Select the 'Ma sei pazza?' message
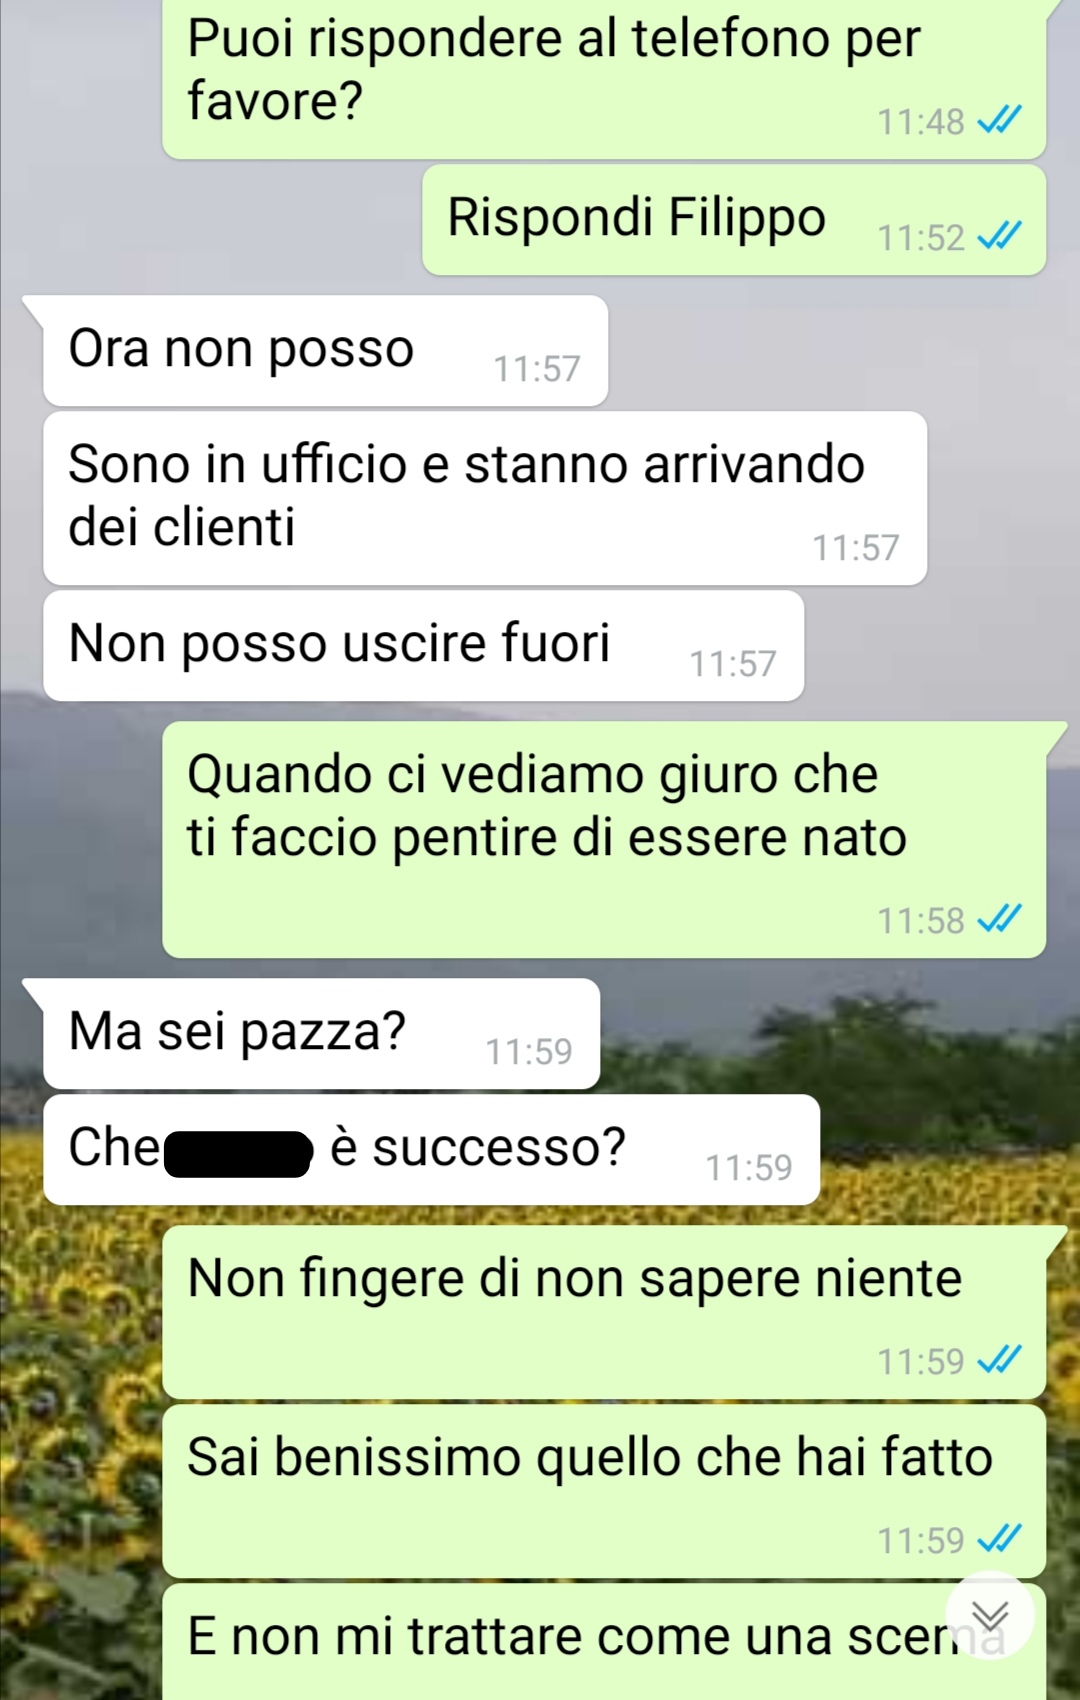The height and width of the screenshot is (1700, 1080). pyautogui.click(x=321, y=1034)
